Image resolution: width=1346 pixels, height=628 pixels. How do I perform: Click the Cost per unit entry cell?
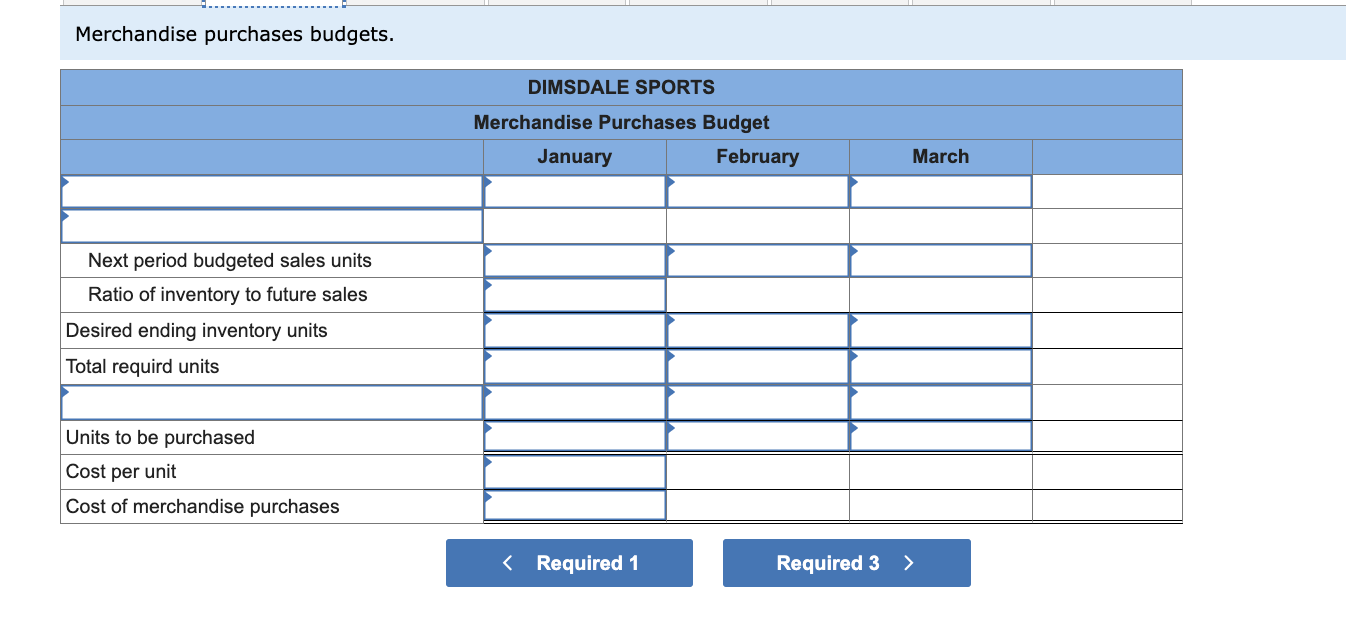tap(574, 471)
